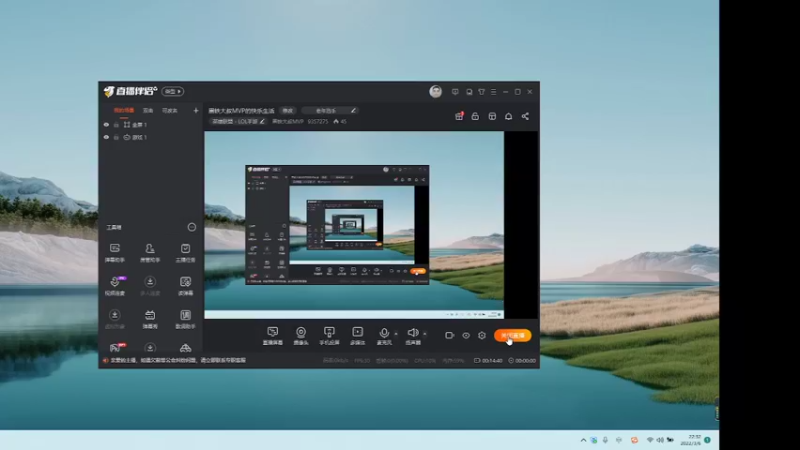Lock the 游戏 1 source
This screenshot has width=800, height=450.
(116, 137)
